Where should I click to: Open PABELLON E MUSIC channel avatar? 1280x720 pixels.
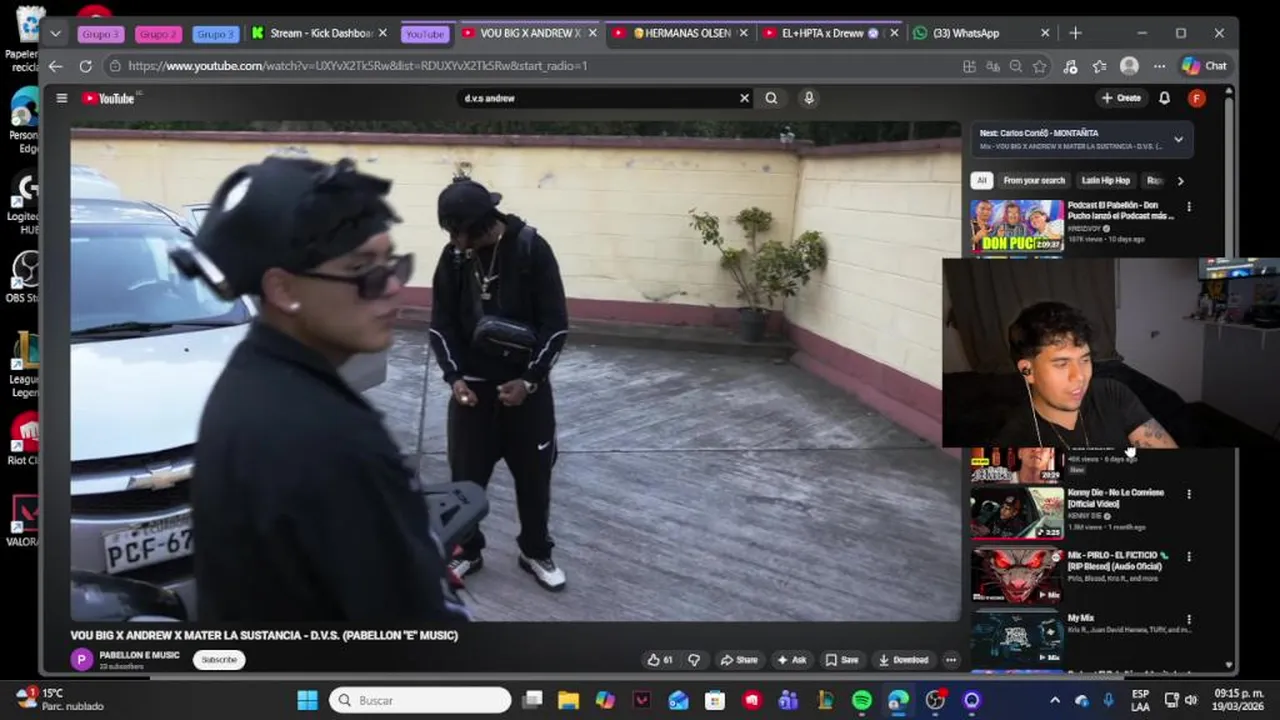pyautogui.click(x=81, y=659)
